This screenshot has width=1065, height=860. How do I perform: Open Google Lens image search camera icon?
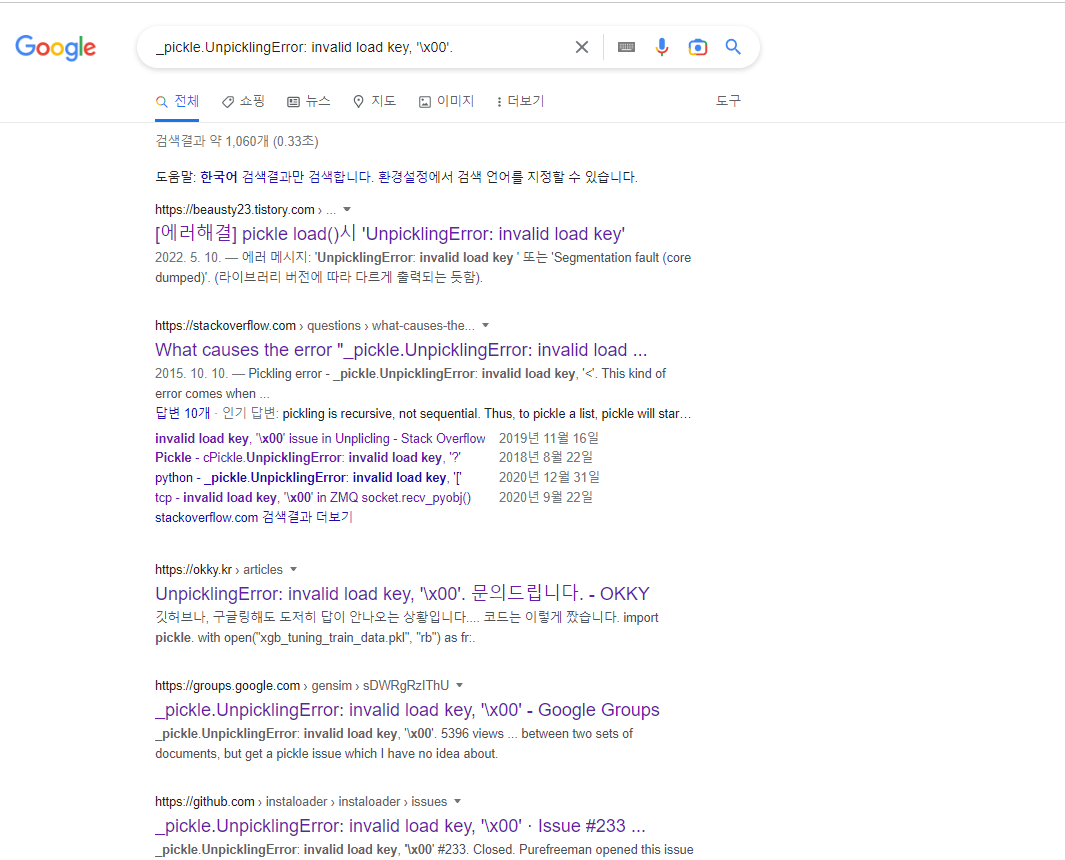coord(698,46)
